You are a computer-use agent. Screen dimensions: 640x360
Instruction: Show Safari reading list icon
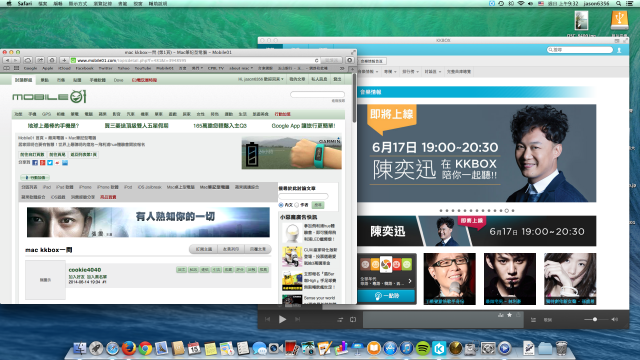point(7,68)
